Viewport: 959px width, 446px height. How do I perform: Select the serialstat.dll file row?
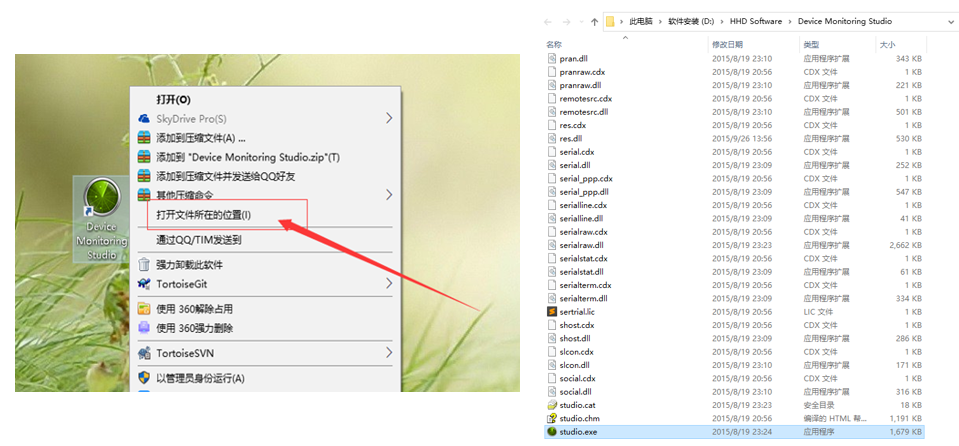[x=734, y=272]
